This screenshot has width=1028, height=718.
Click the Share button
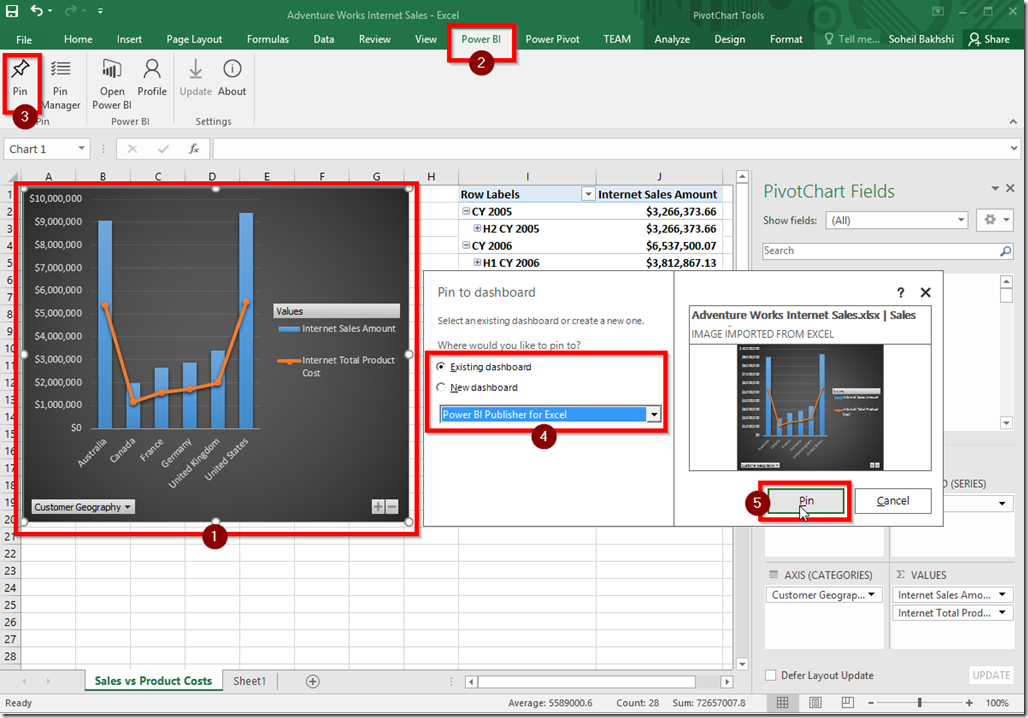pos(989,39)
